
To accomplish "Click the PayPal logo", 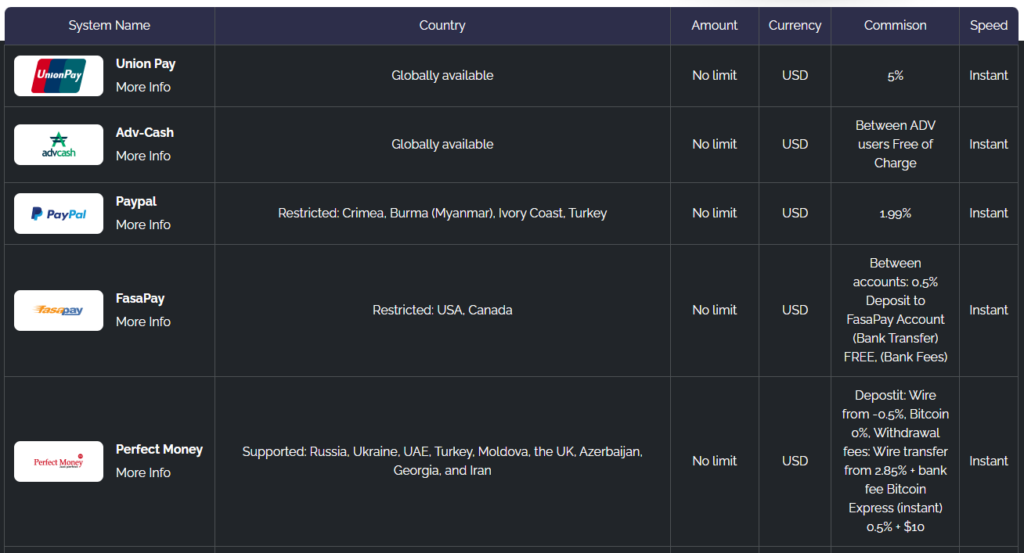I will (59, 213).
